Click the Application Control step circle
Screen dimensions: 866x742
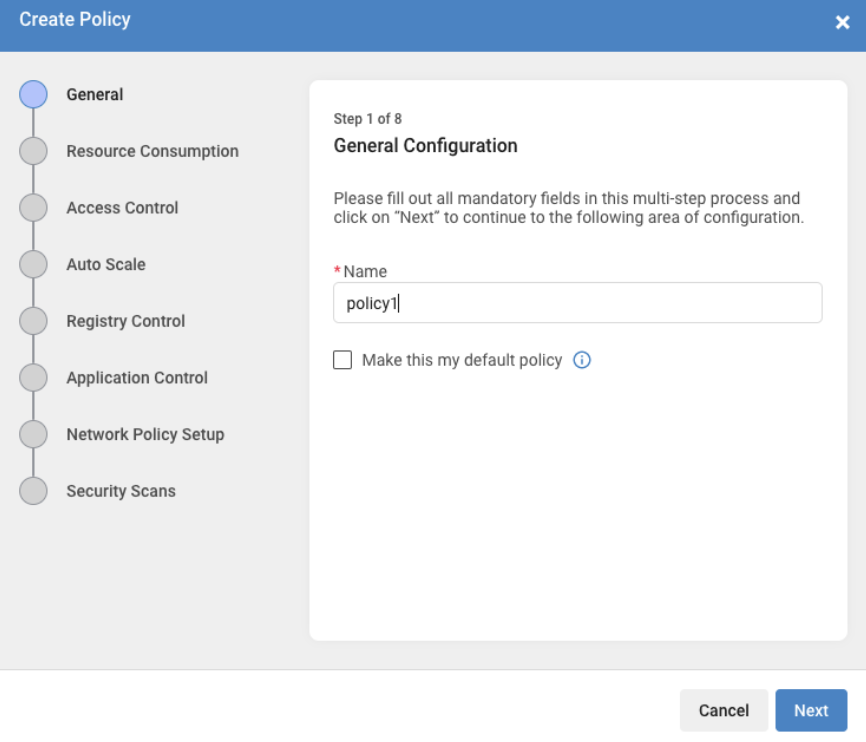(x=33, y=378)
